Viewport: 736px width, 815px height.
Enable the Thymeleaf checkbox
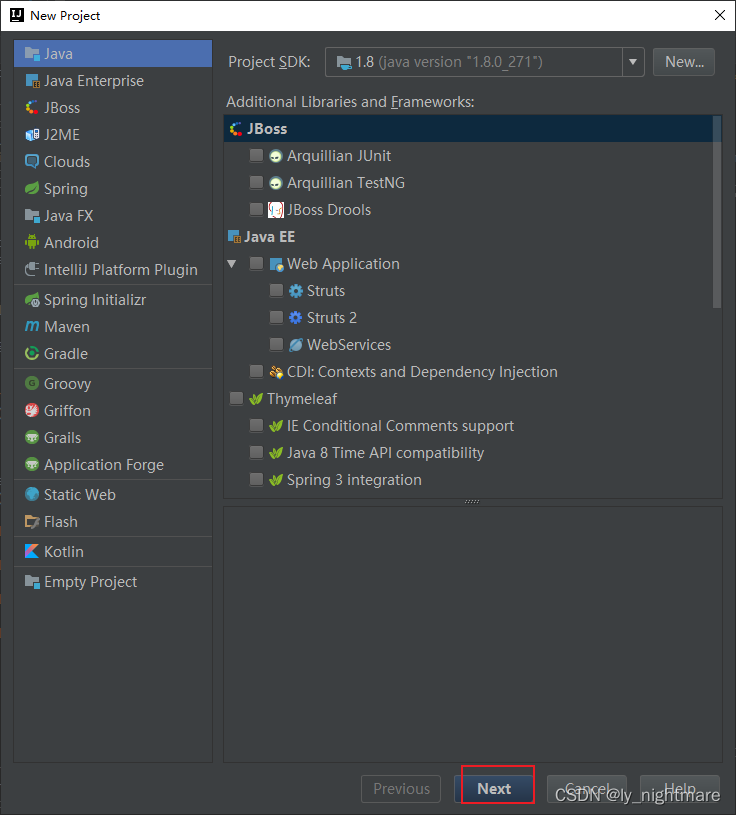pyautogui.click(x=236, y=399)
